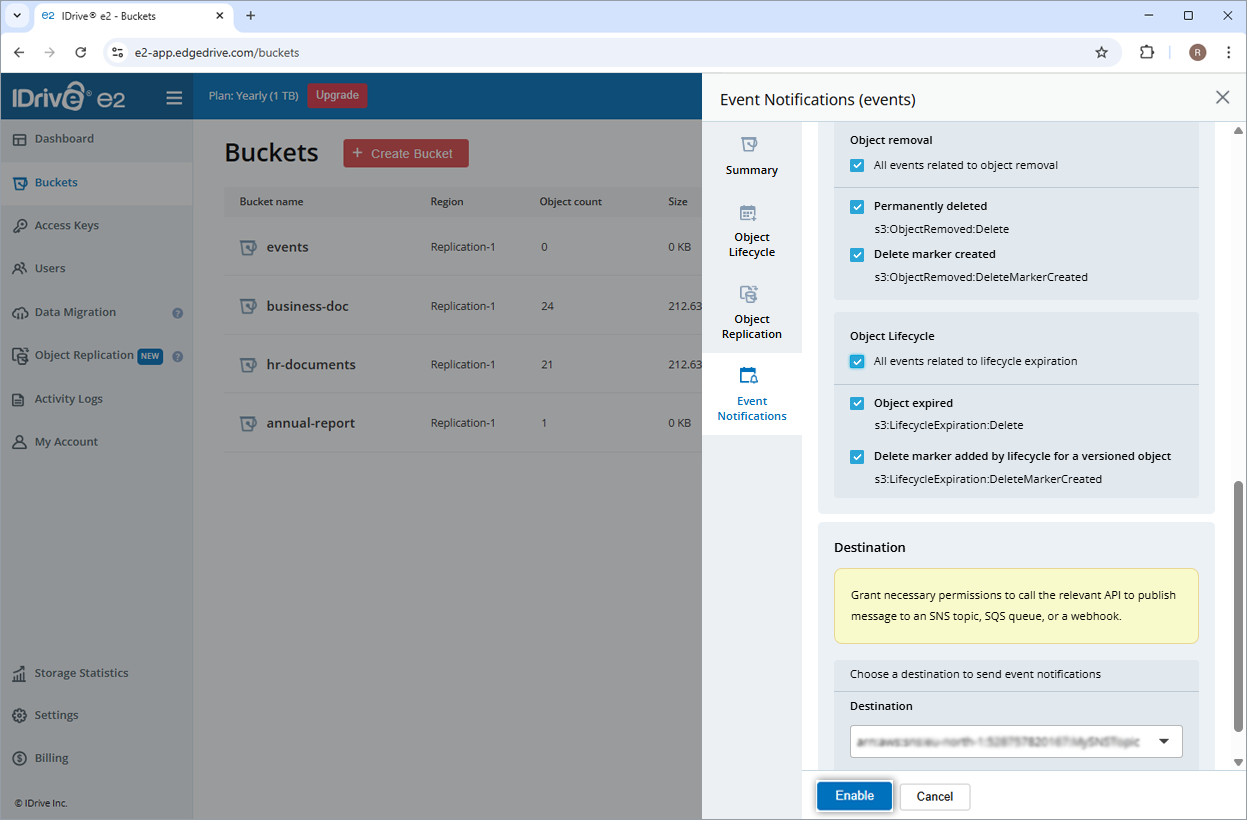Viewport: 1247px width, 820px height.
Task: Click the panel's vertical scrollbar thumb
Action: pyautogui.click(x=1239, y=605)
